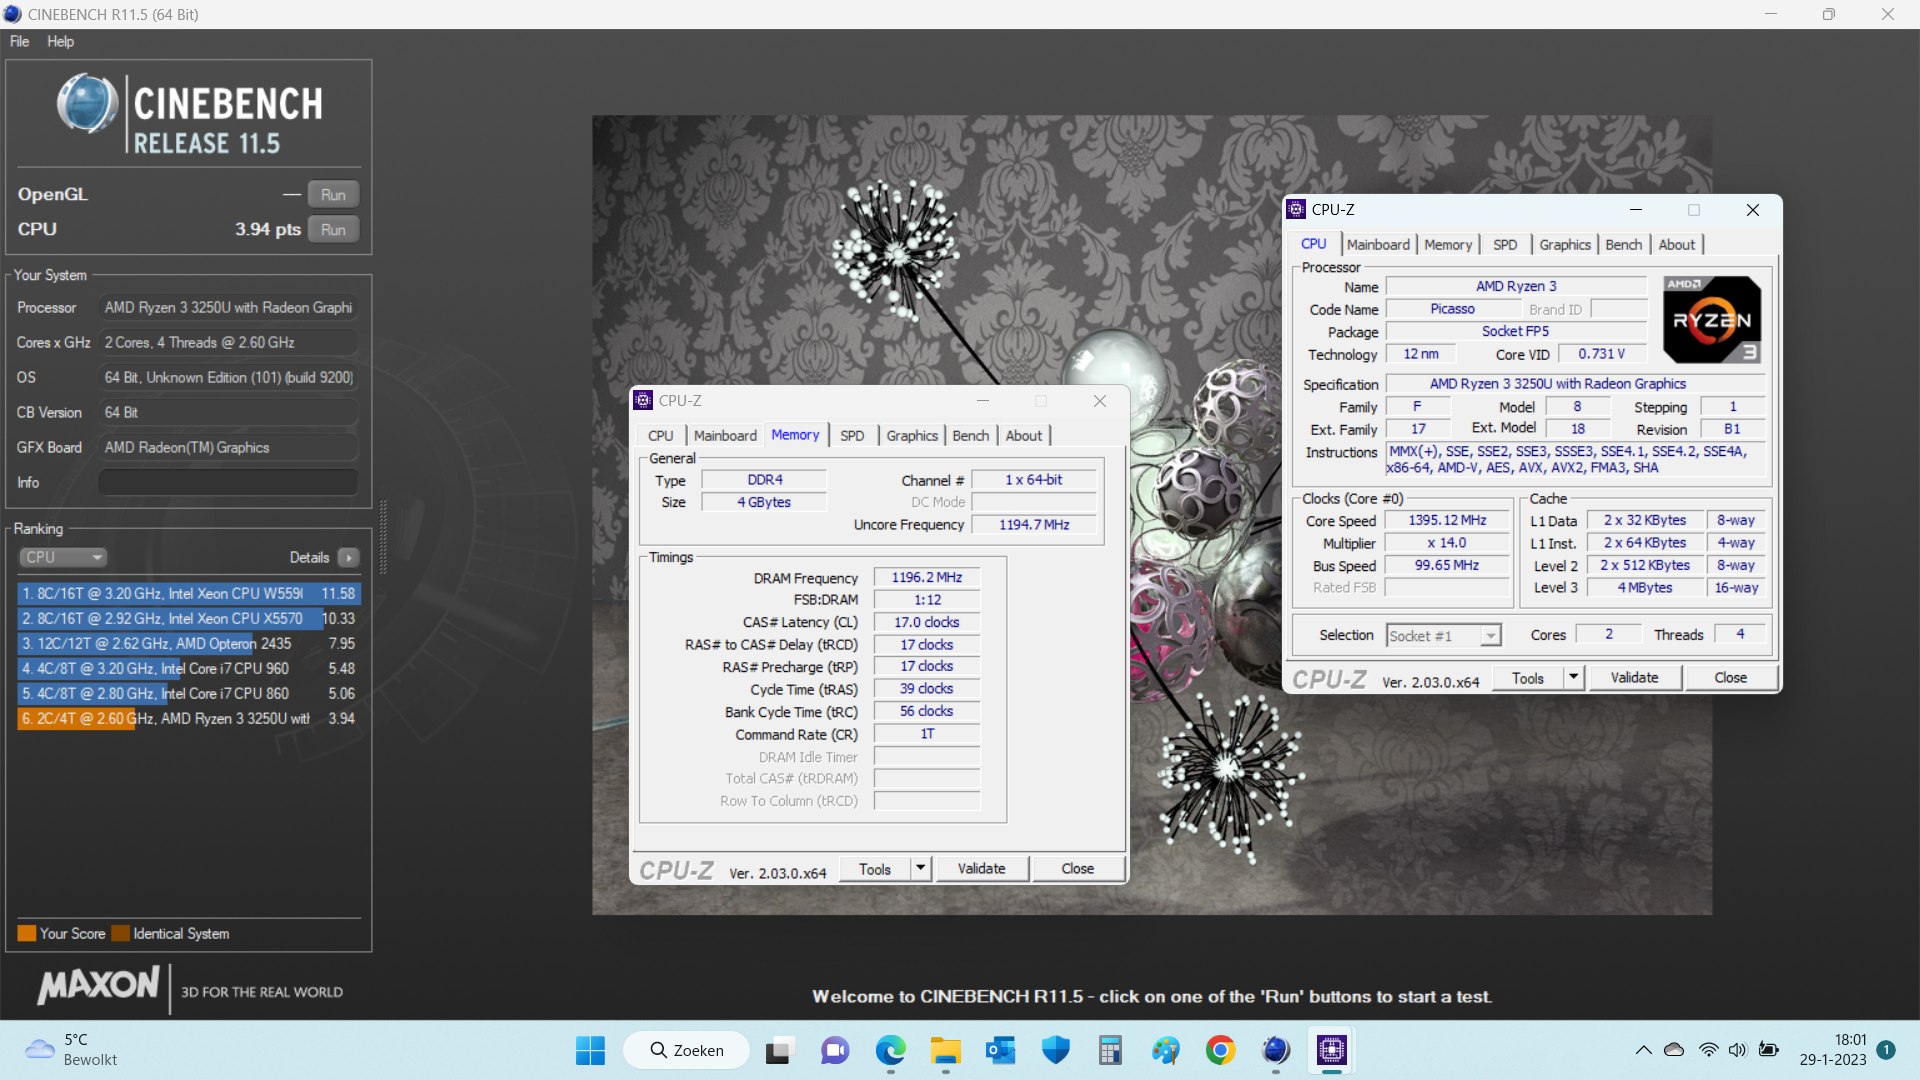Image resolution: width=1920 pixels, height=1080 pixels.
Task: Click the Core Speed value 1395.12 MHz
Action: (1447, 520)
